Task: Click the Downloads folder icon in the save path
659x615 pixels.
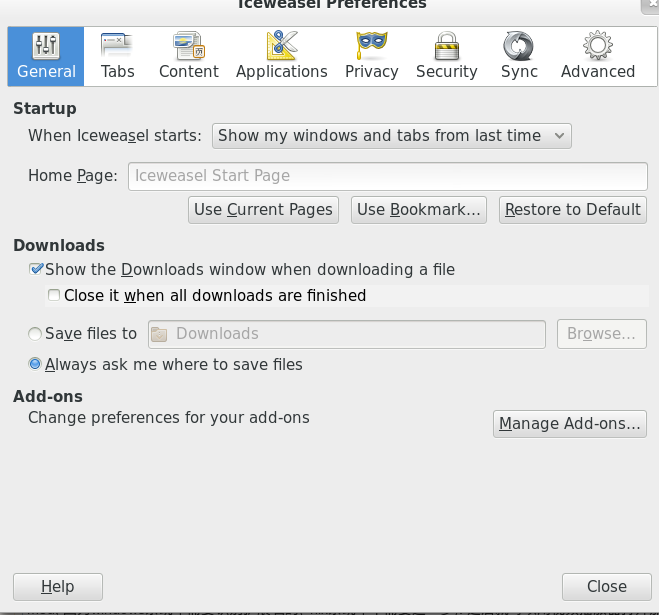Action: 159,335
